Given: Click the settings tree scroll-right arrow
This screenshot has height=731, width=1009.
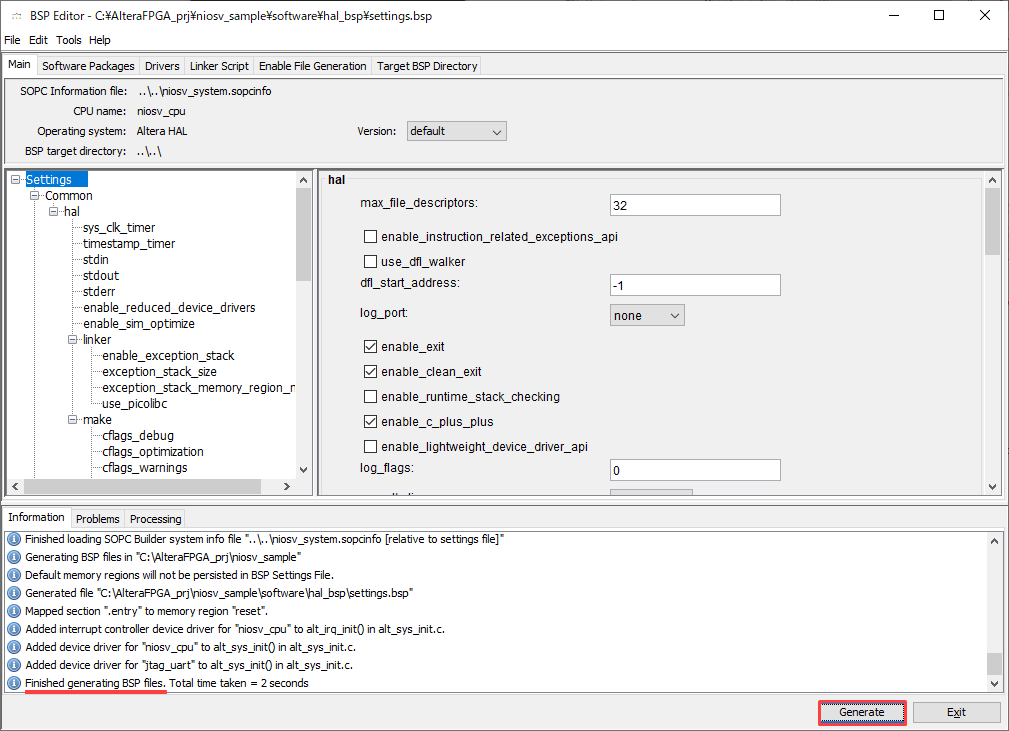Looking at the screenshot, I should [x=287, y=486].
